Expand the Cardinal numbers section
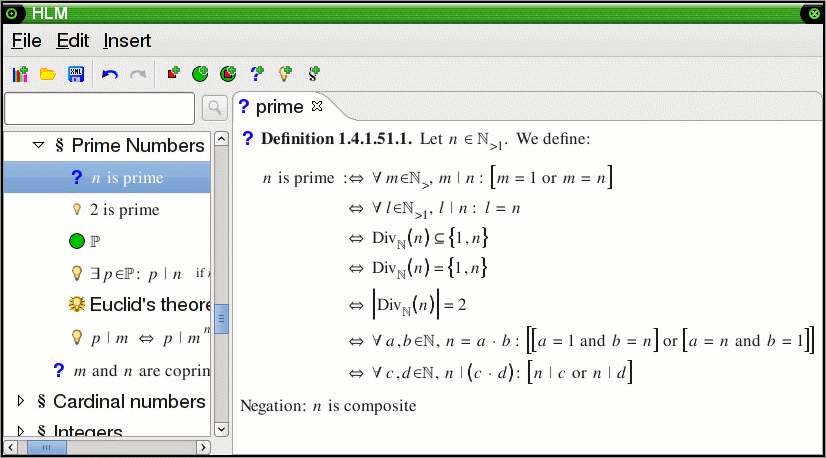Screen dimensions: 826x458 coord(22,401)
